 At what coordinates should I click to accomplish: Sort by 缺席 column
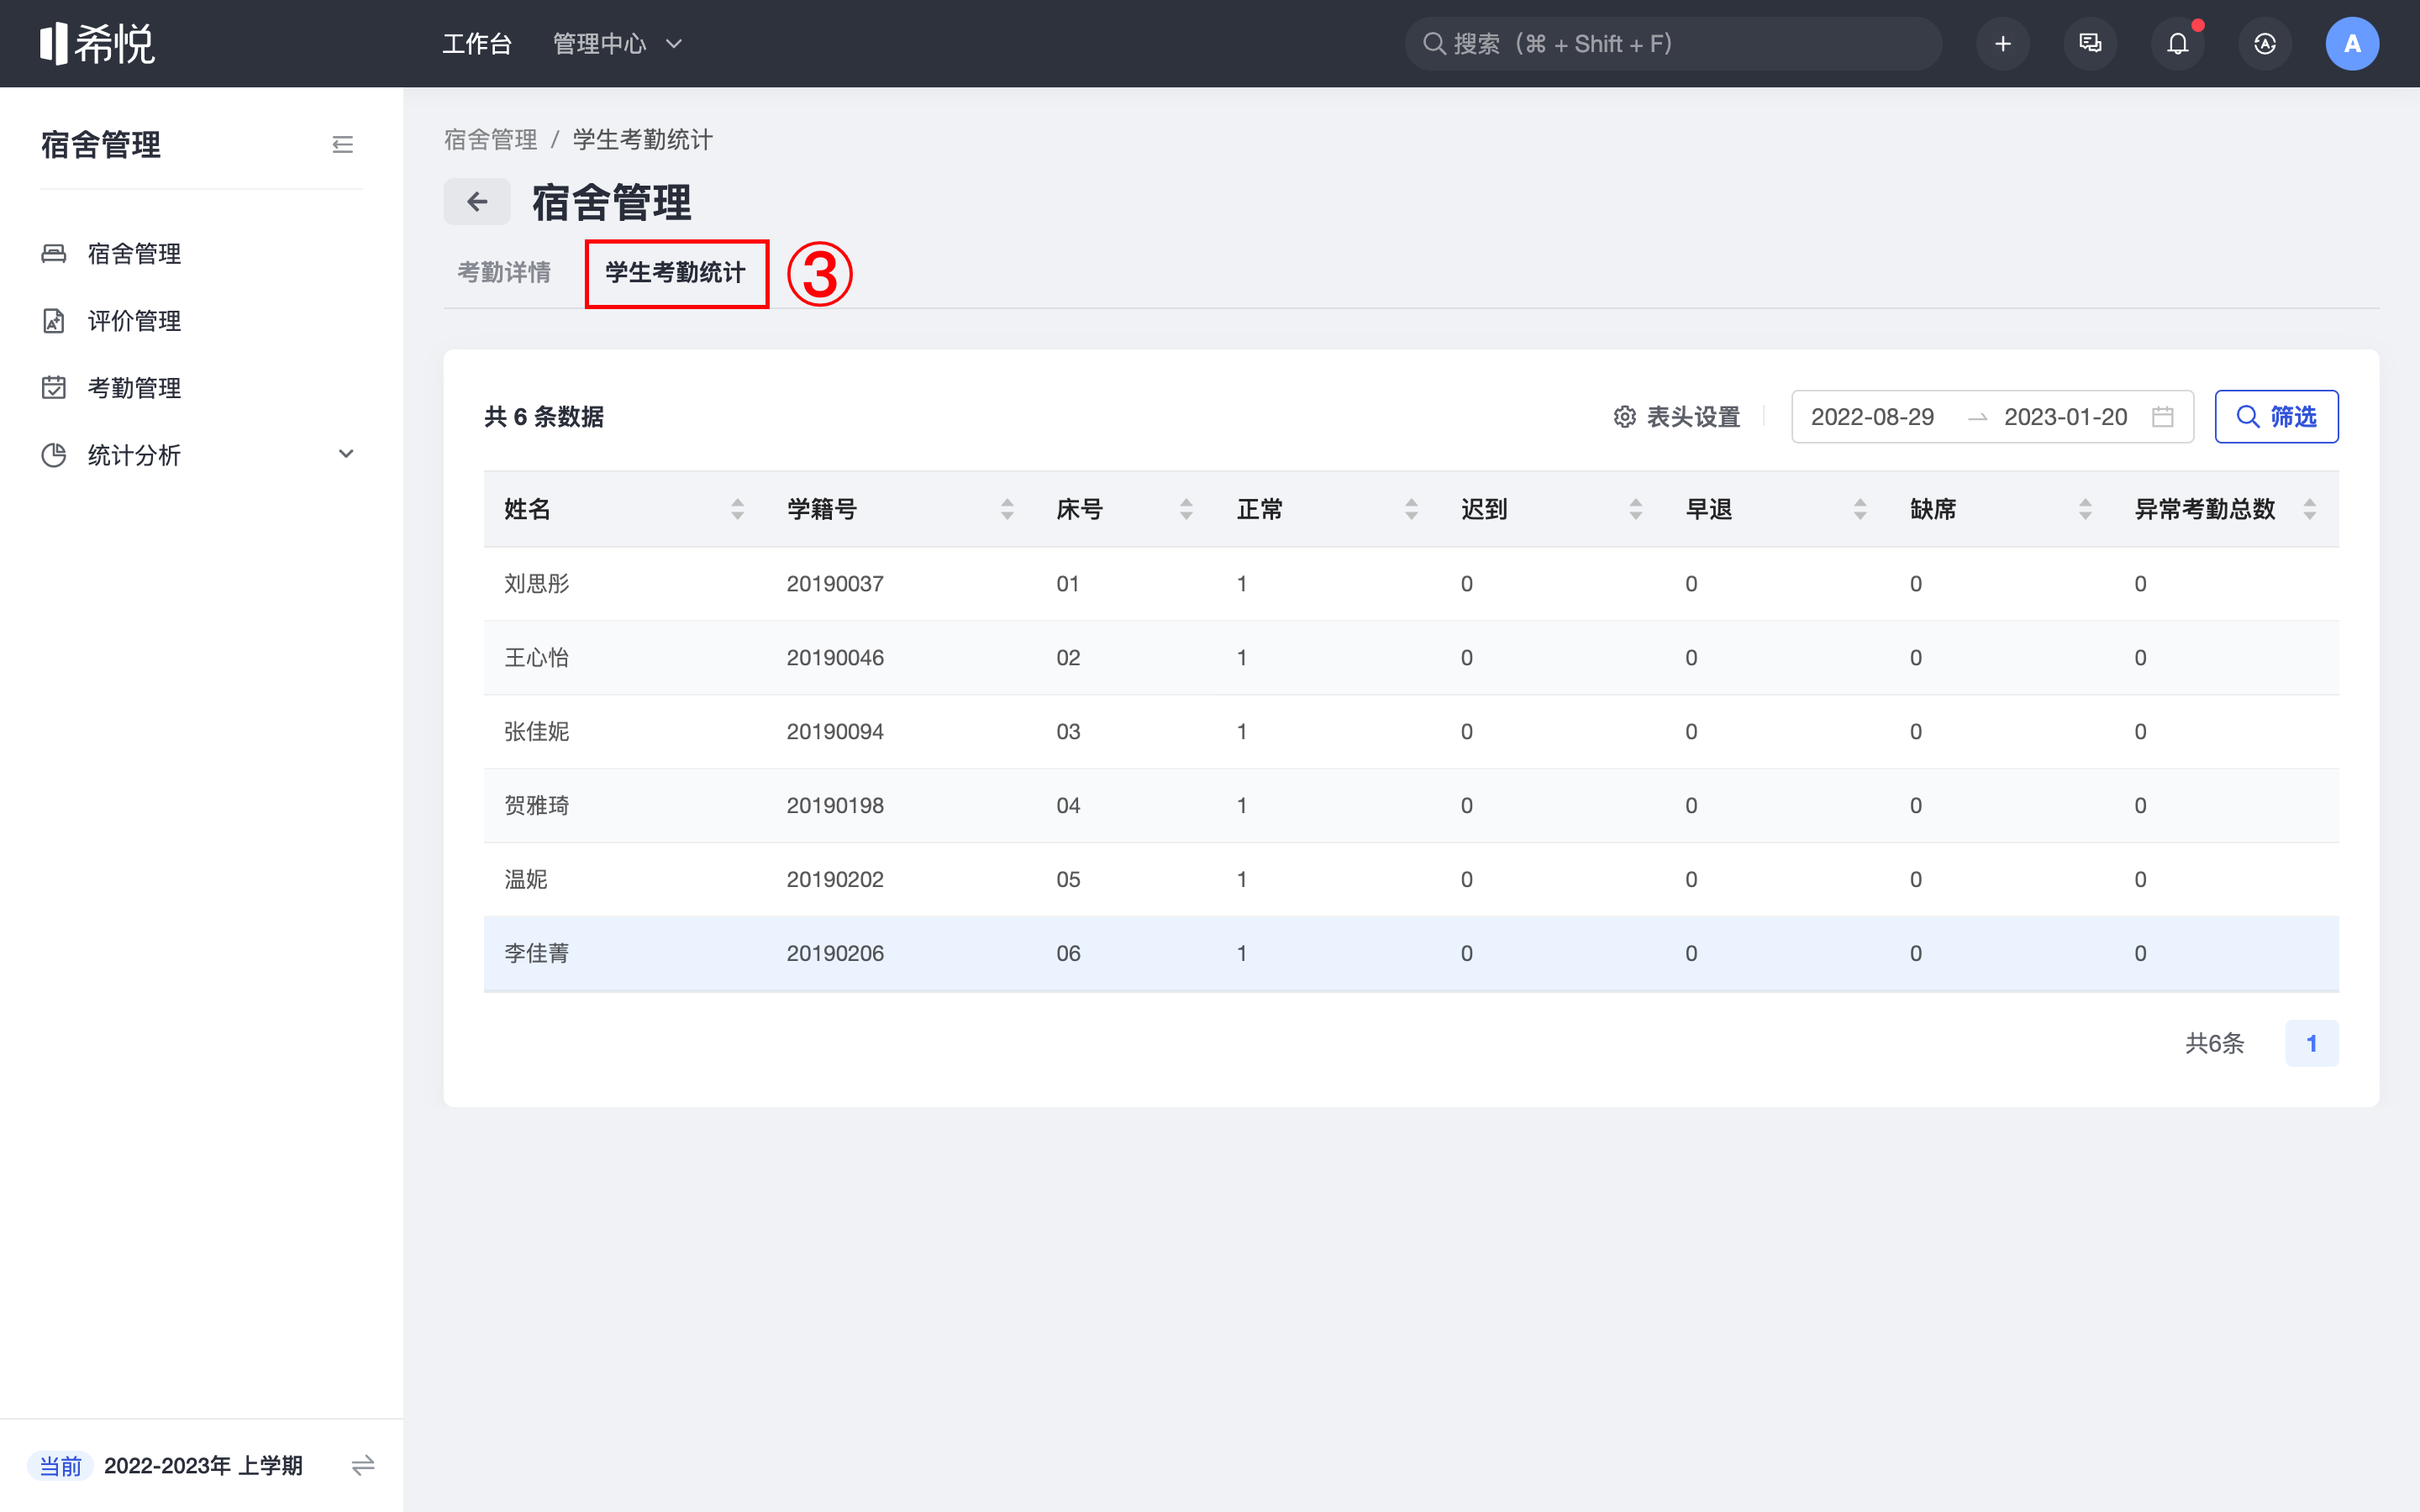click(2085, 509)
